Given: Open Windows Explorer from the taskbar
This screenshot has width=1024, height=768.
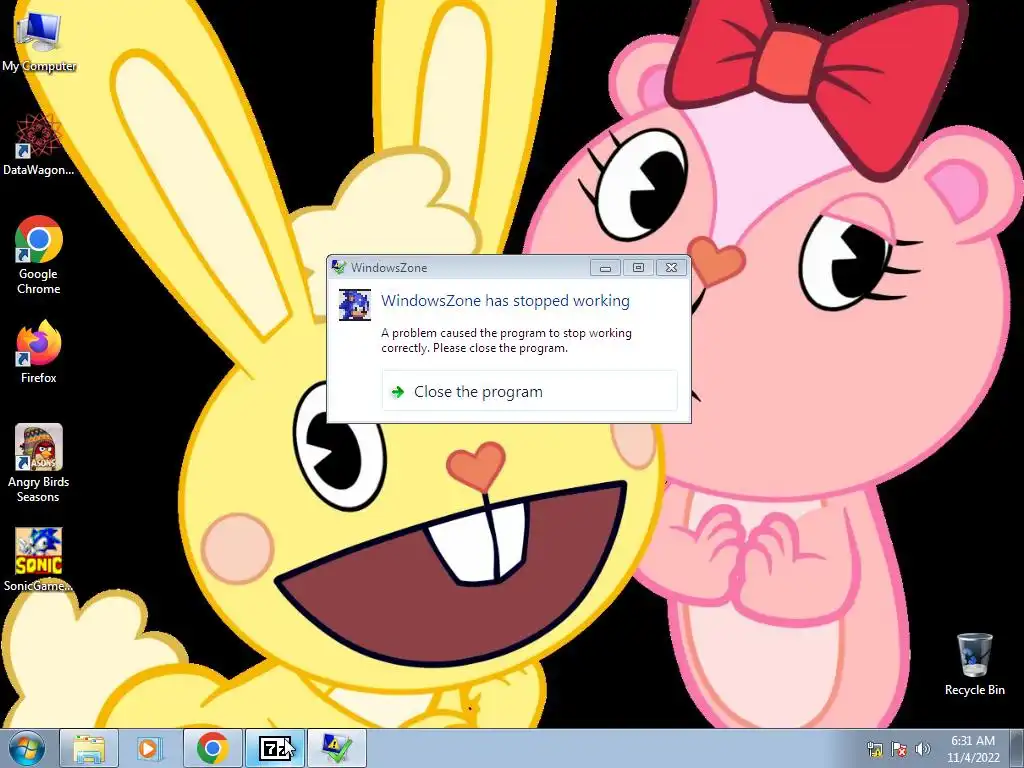Looking at the screenshot, I should (89, 748).
